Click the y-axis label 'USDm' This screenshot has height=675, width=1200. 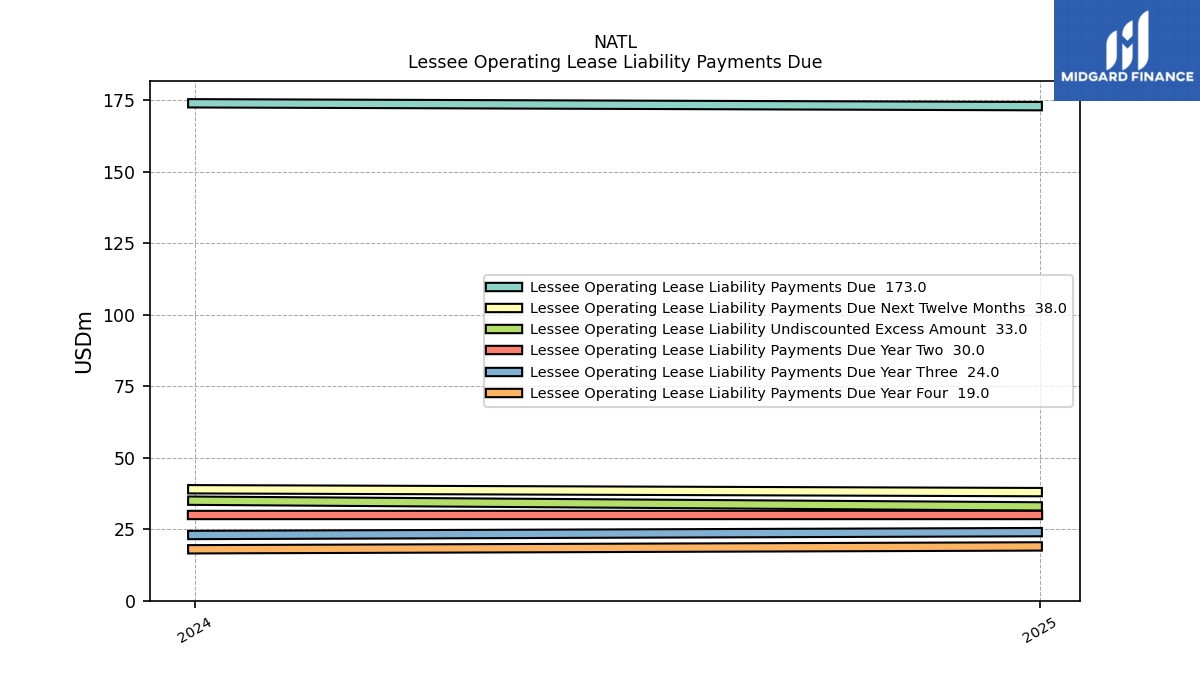click(84, 342)
